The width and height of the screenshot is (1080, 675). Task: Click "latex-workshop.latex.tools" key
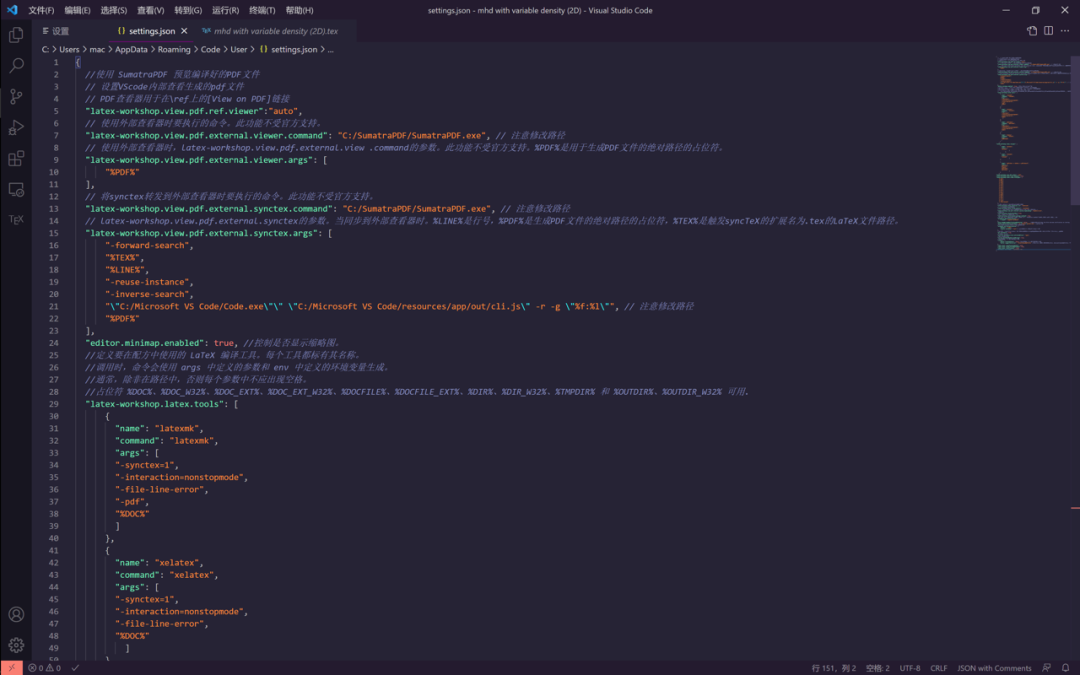[156, 404]
